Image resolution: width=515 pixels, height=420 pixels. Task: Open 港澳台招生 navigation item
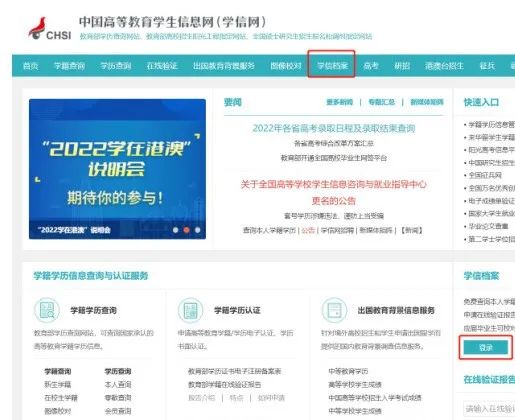tap(444, 66)
